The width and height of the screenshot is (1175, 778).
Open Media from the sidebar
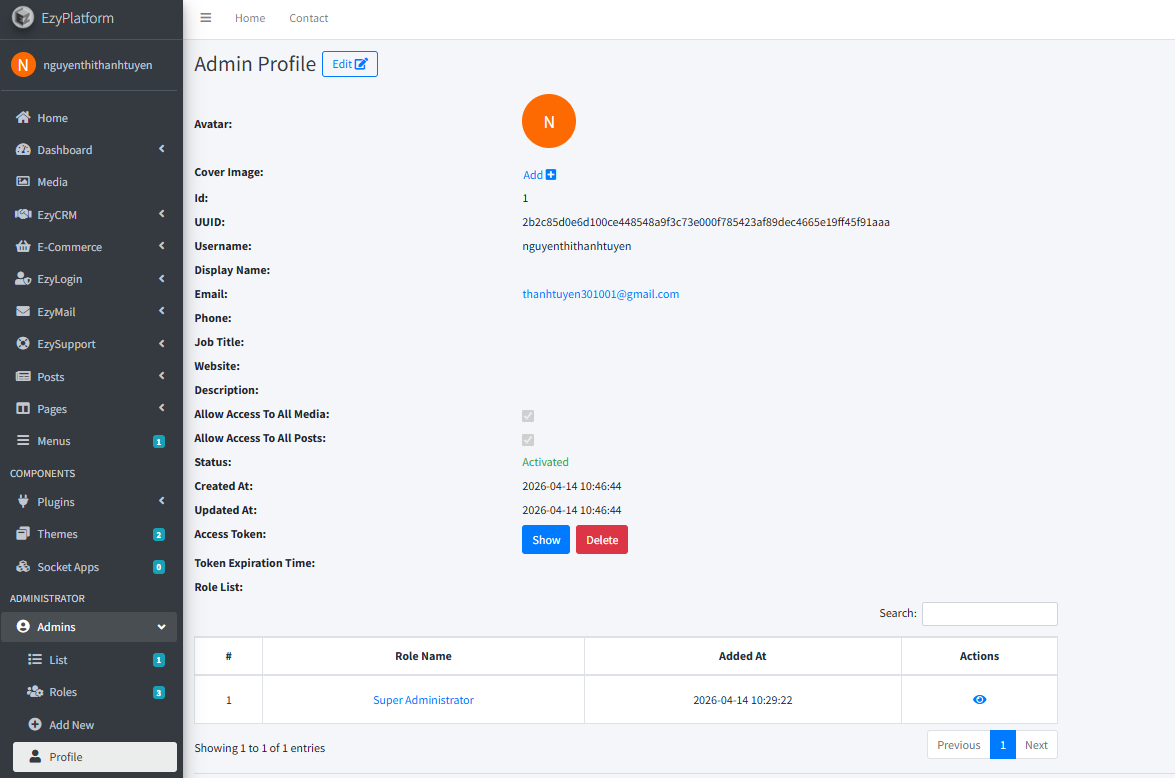[89, 182]
